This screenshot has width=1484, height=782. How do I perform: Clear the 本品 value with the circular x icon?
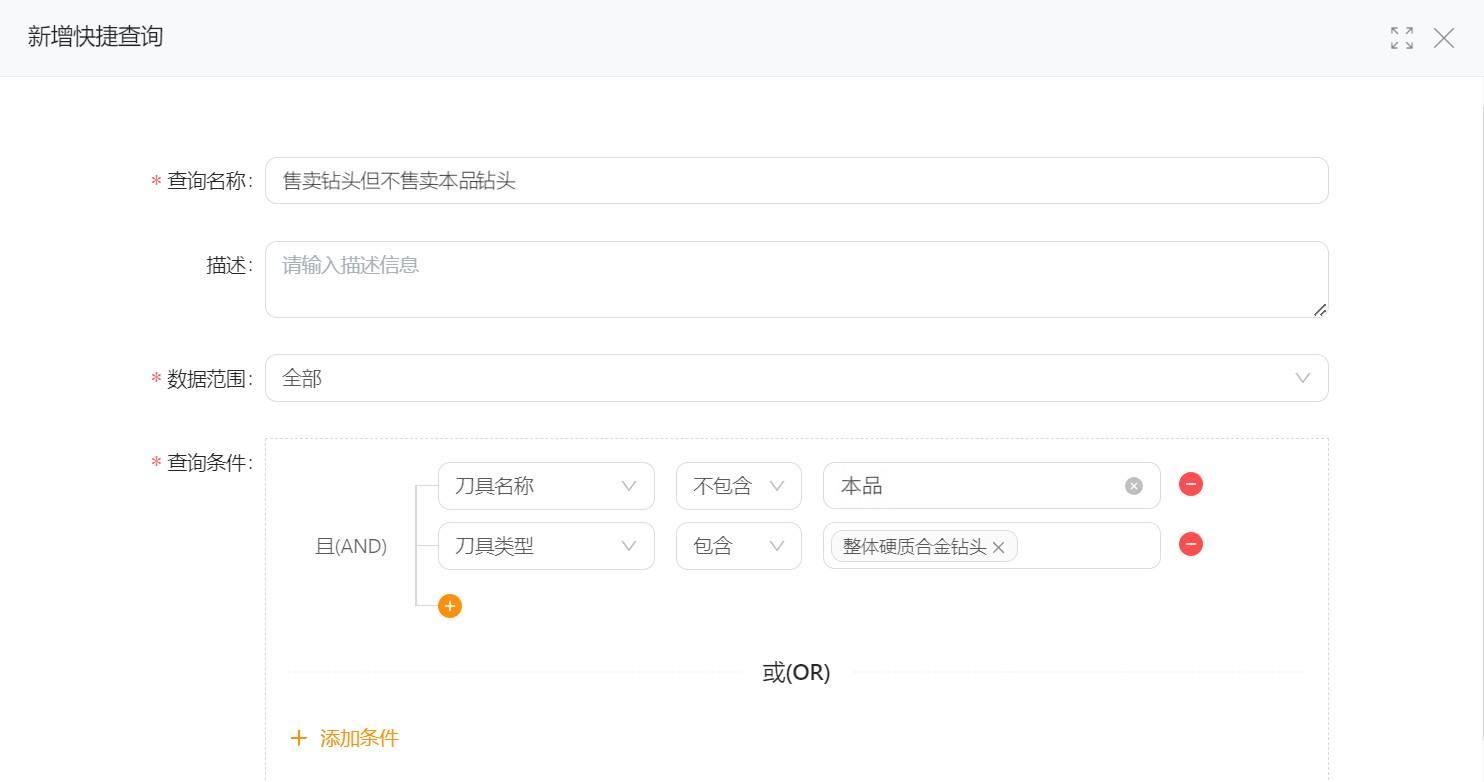[1133, 485]
